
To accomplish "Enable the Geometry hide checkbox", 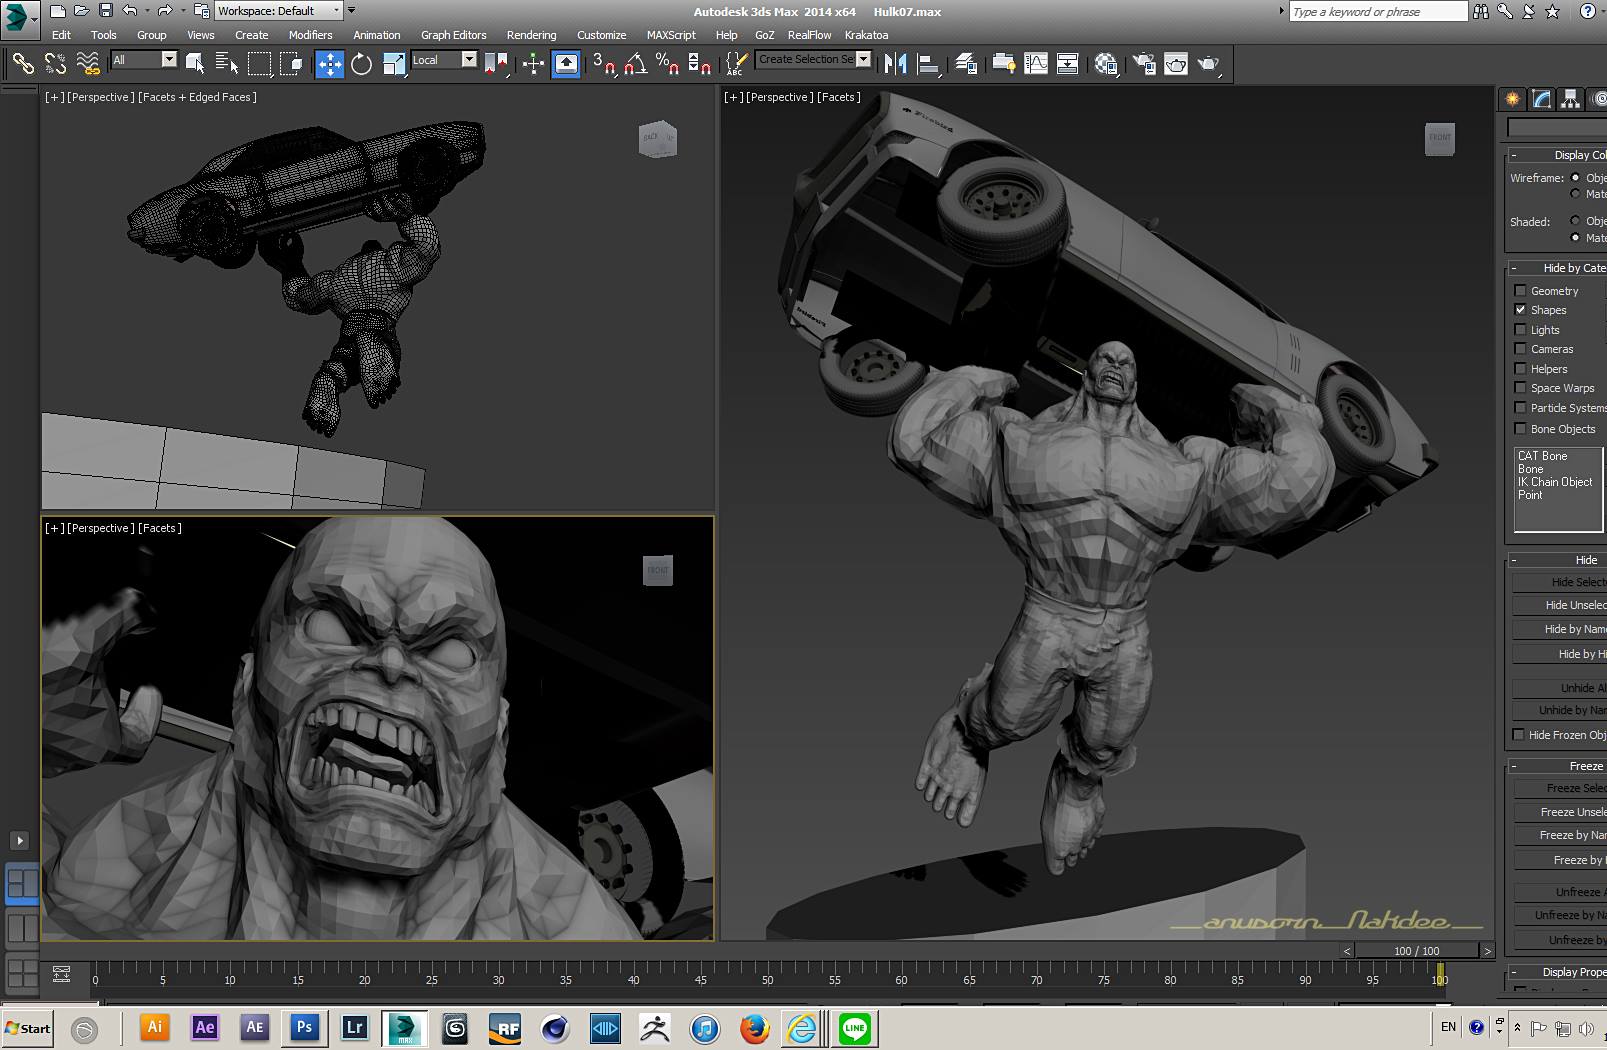I will point(1520,291).
